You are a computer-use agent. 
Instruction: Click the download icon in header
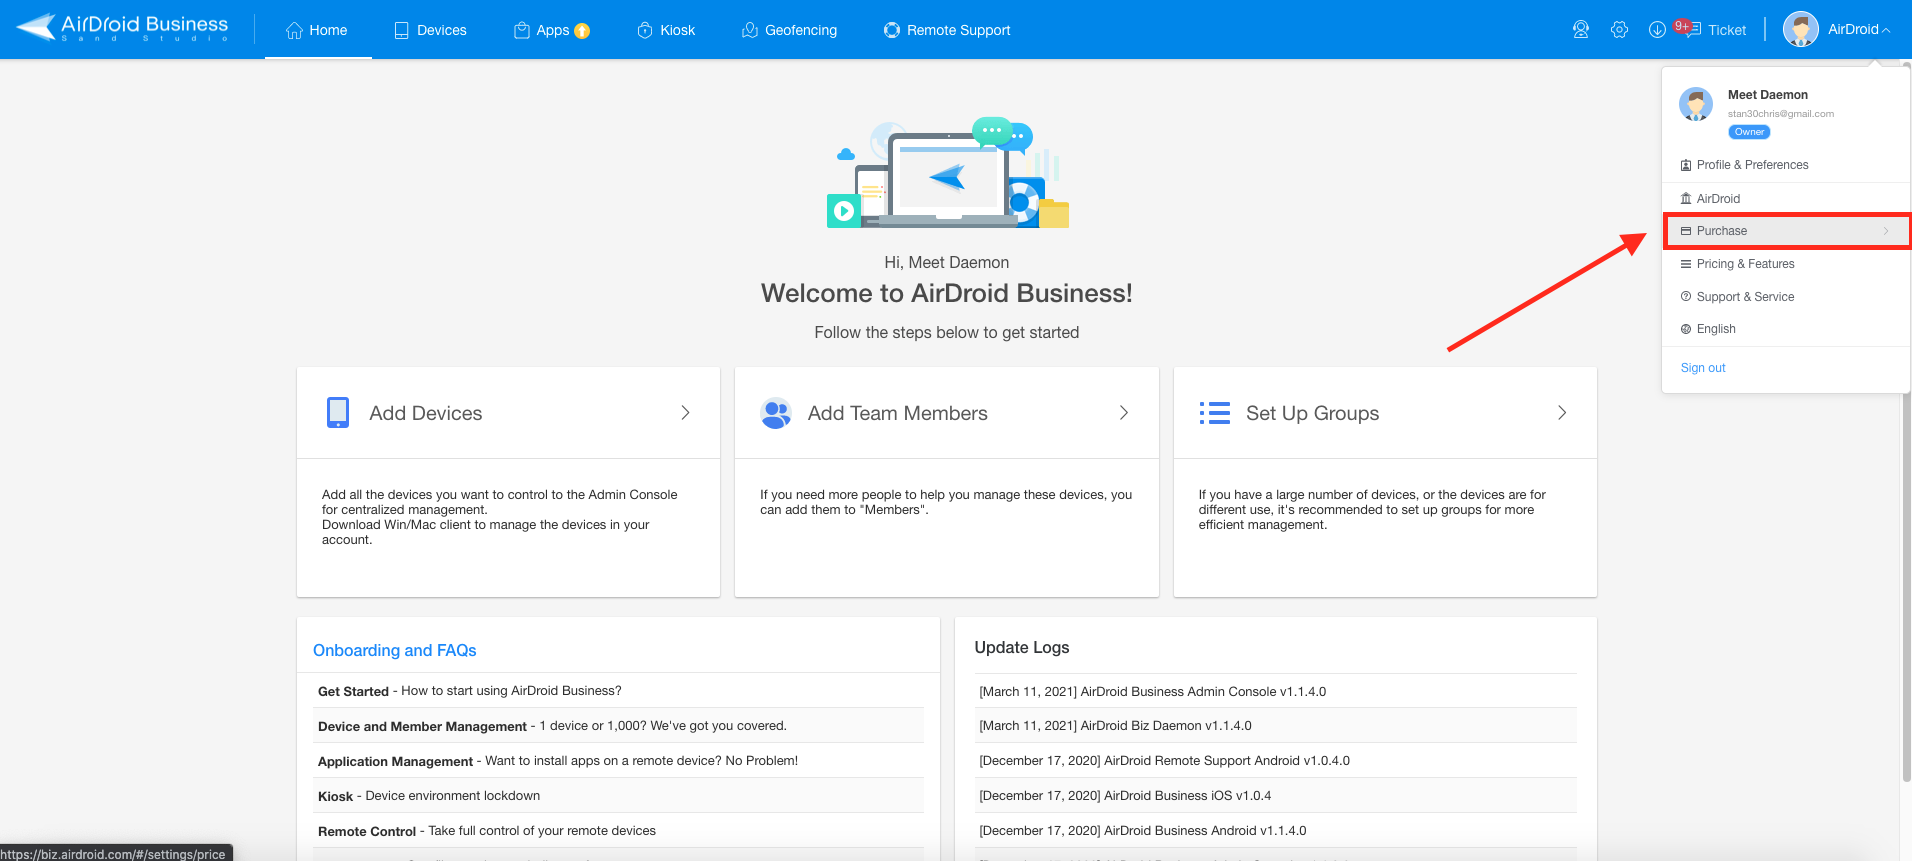[x=1657, y=30]
